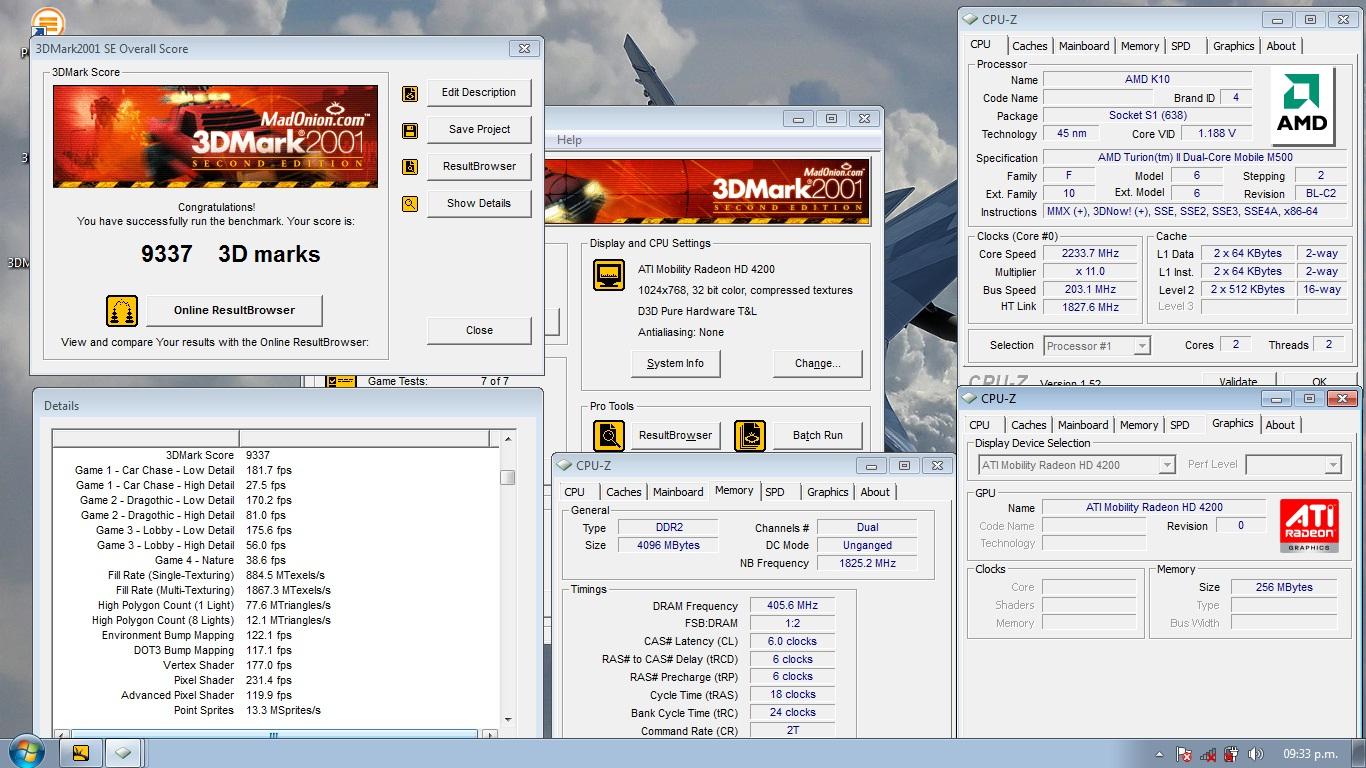Switch to SPD tab in top CPU-Z window

coord(1181,46)
